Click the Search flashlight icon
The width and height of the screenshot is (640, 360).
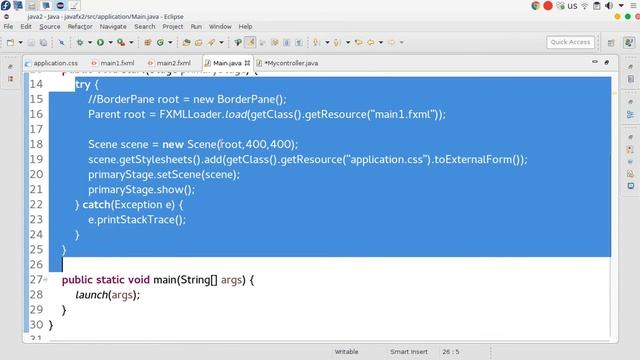pos(211,42)
